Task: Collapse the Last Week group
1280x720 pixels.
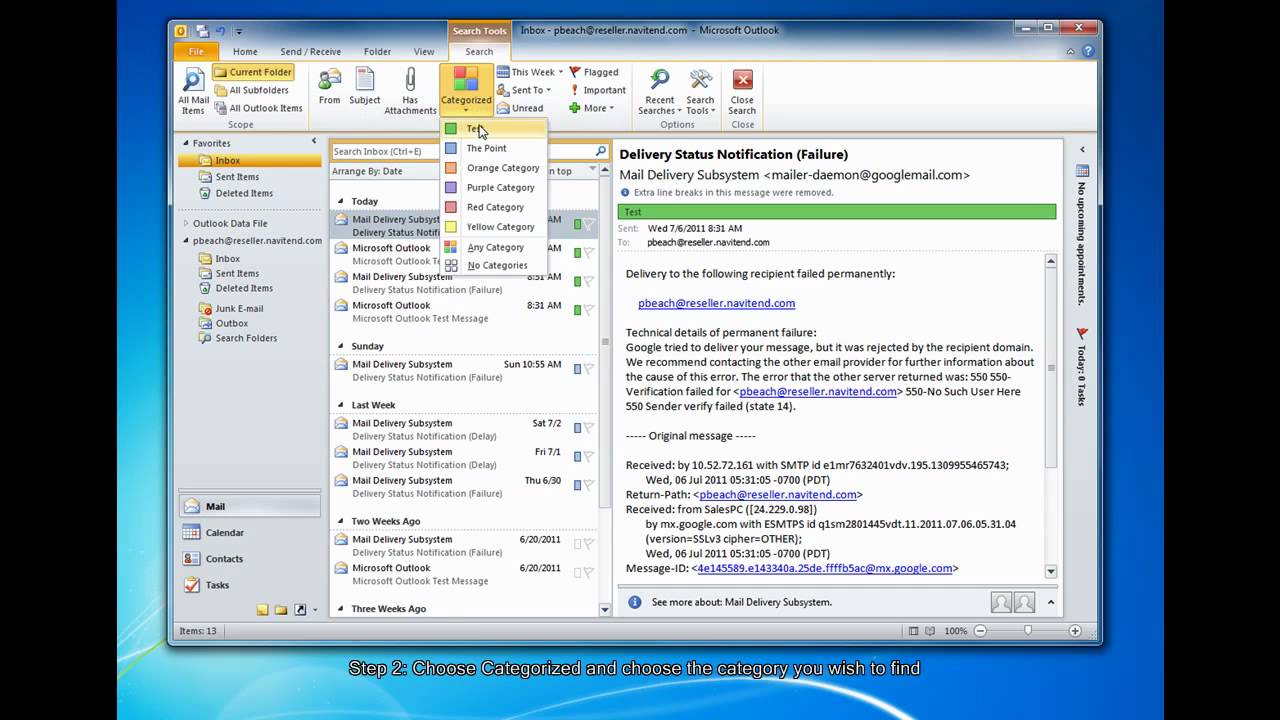Action: [341, 405]
